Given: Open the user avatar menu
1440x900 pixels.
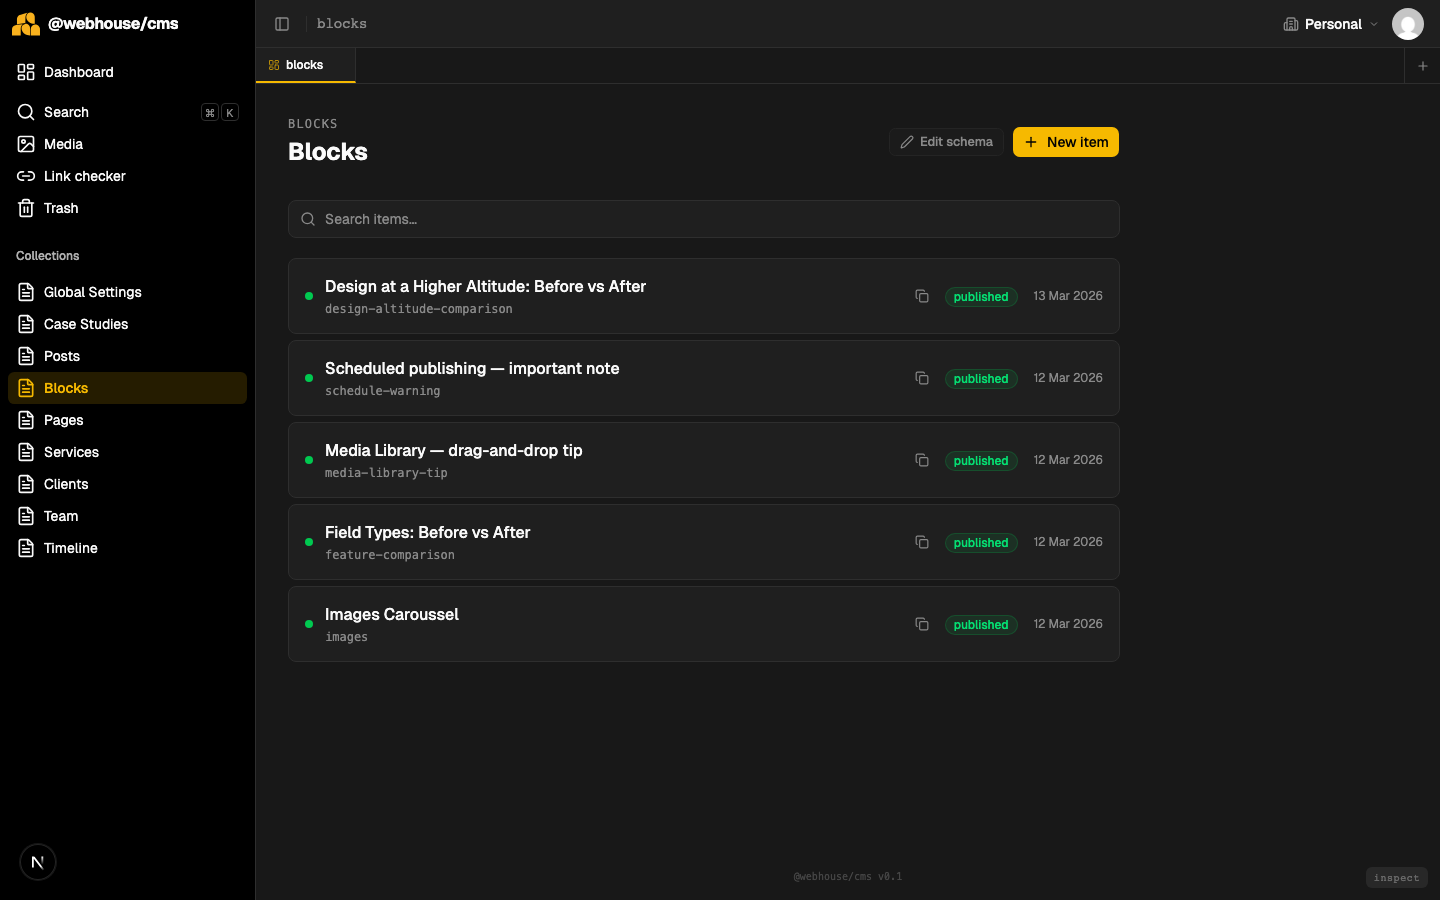Looking at the screenshot, I should point(1408,23).
